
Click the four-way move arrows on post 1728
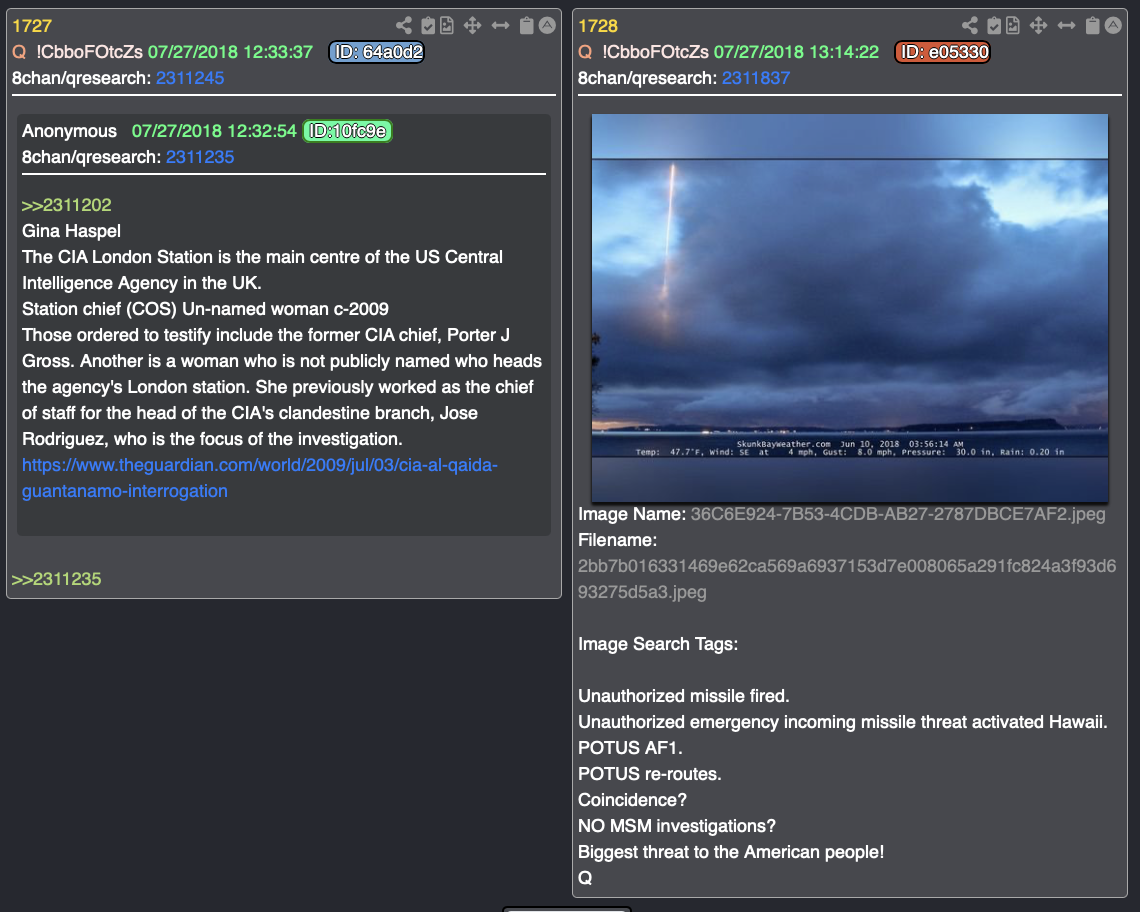[x=1038, y=25]
